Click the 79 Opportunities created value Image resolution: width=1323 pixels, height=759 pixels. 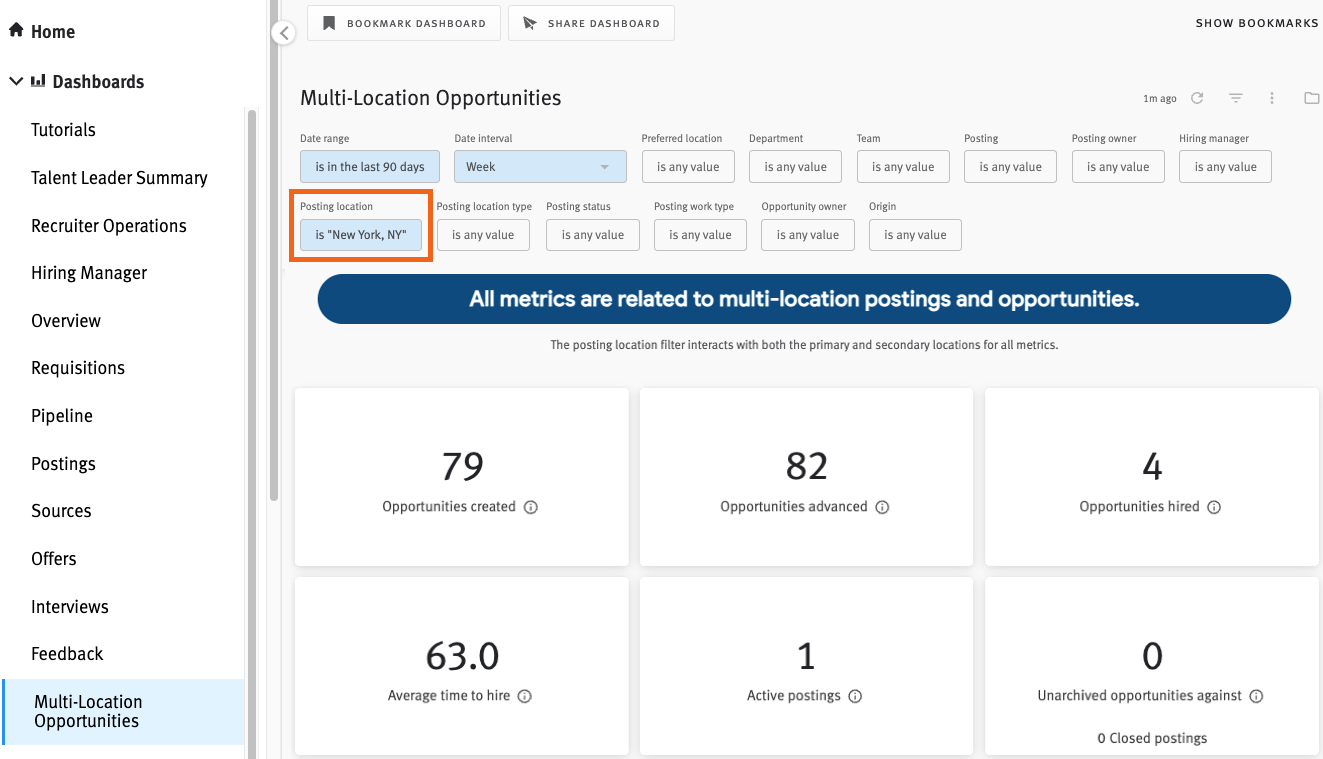point(462,466)
